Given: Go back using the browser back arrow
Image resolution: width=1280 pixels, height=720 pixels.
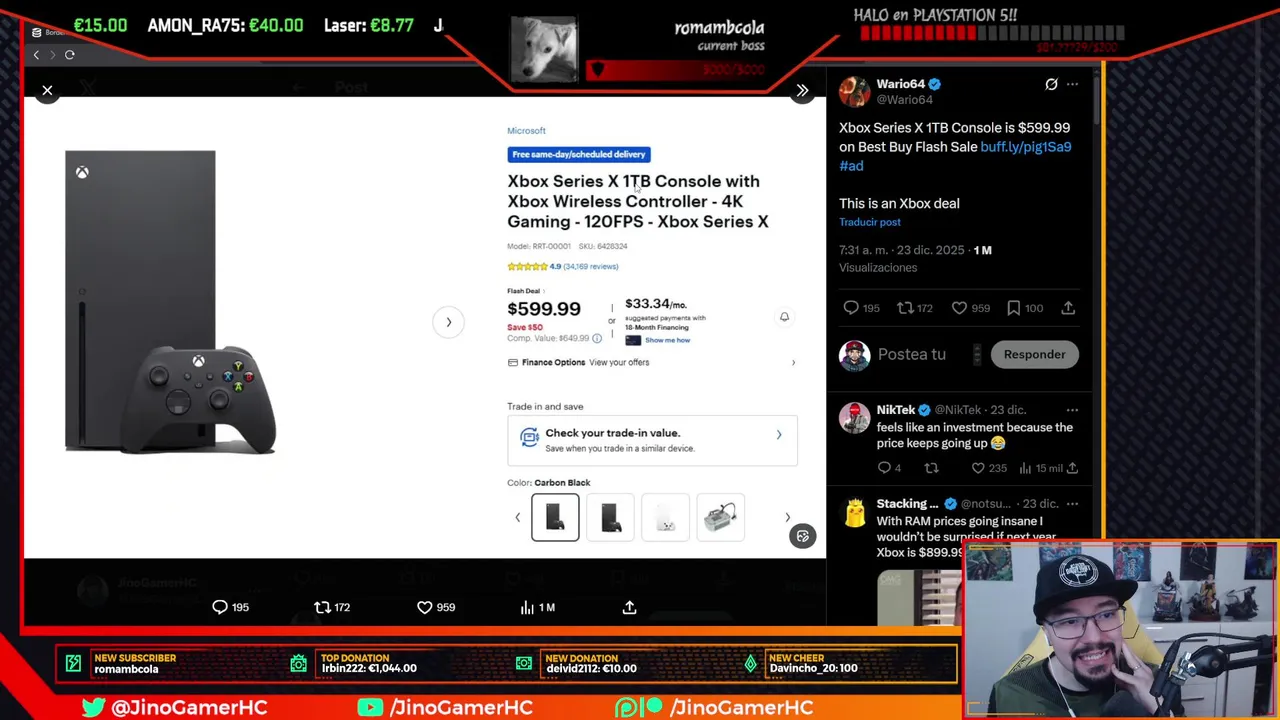Looking at the screenshot, I should pyautogui.click(x=36, y=55).
